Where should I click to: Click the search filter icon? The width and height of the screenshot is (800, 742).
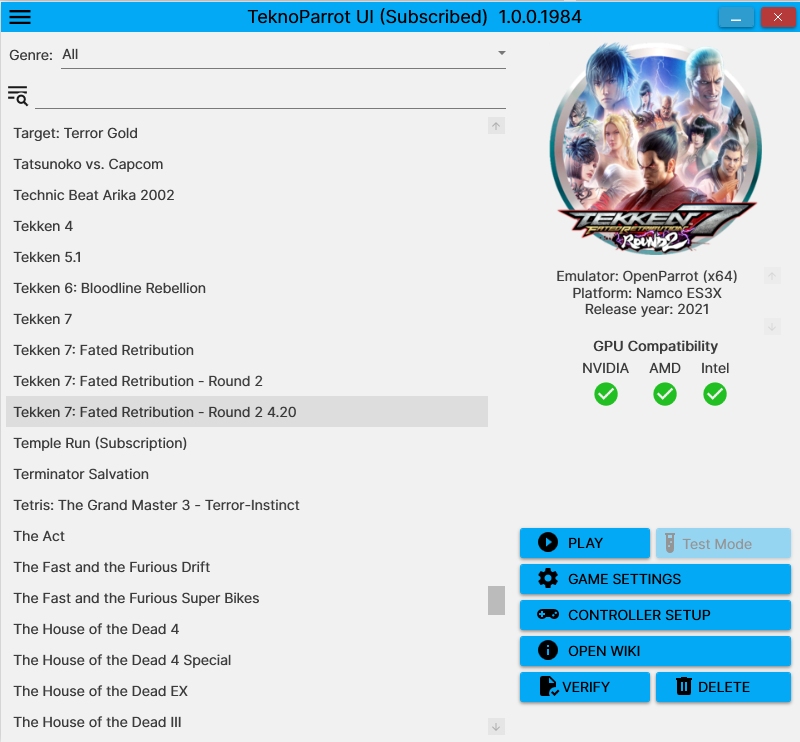pyautogui.click(x=18, y=95)
